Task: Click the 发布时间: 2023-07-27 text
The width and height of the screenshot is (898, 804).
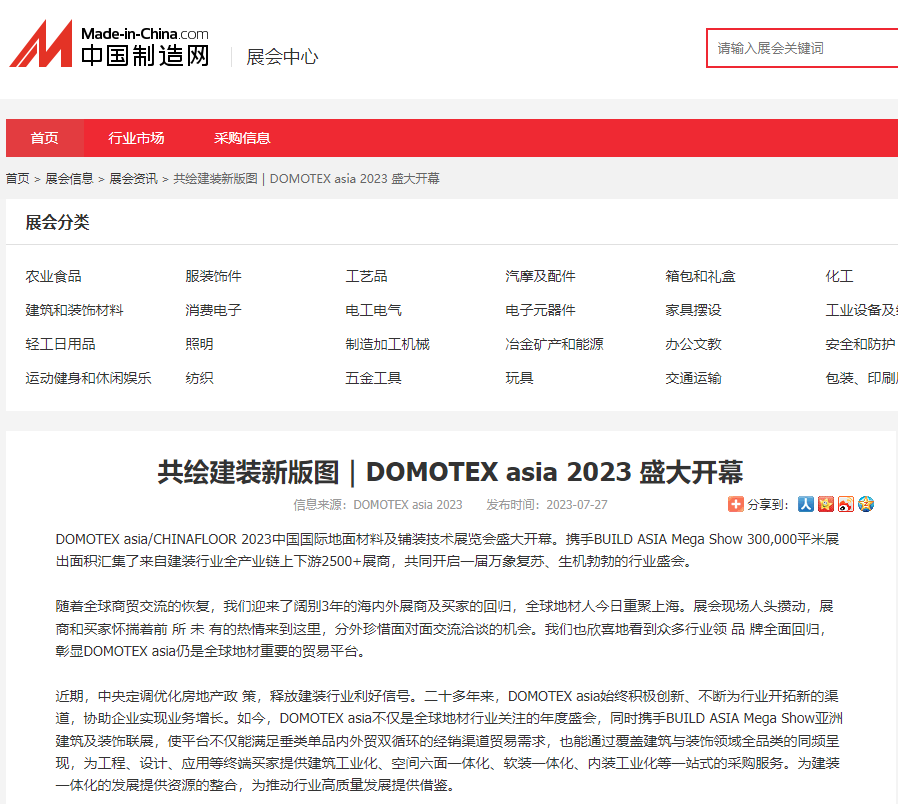Action: coord(547,505)
